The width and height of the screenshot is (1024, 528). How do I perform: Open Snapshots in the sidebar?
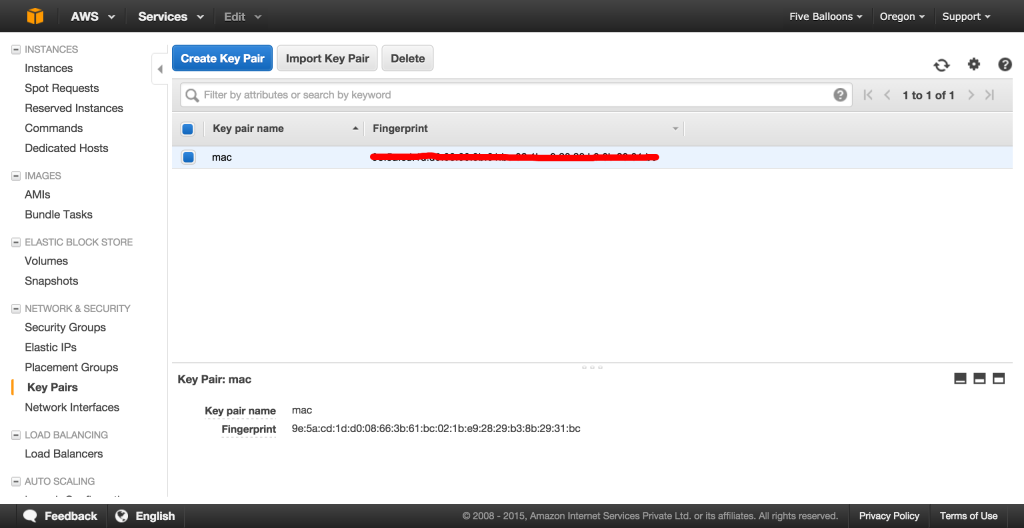(x=52, y=281)
